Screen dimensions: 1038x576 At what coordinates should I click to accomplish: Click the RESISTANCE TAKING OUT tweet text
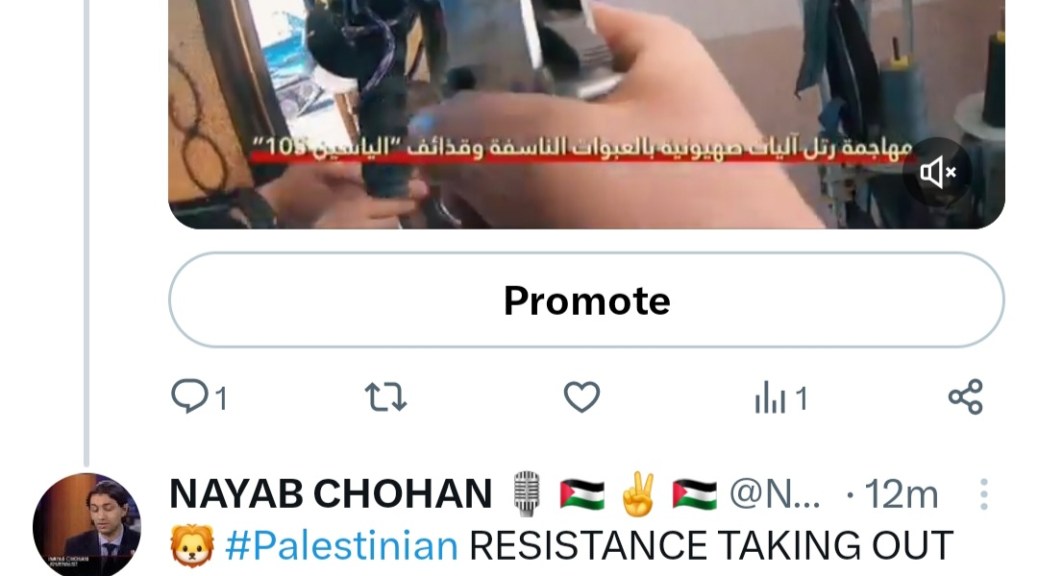pos(711,546)
